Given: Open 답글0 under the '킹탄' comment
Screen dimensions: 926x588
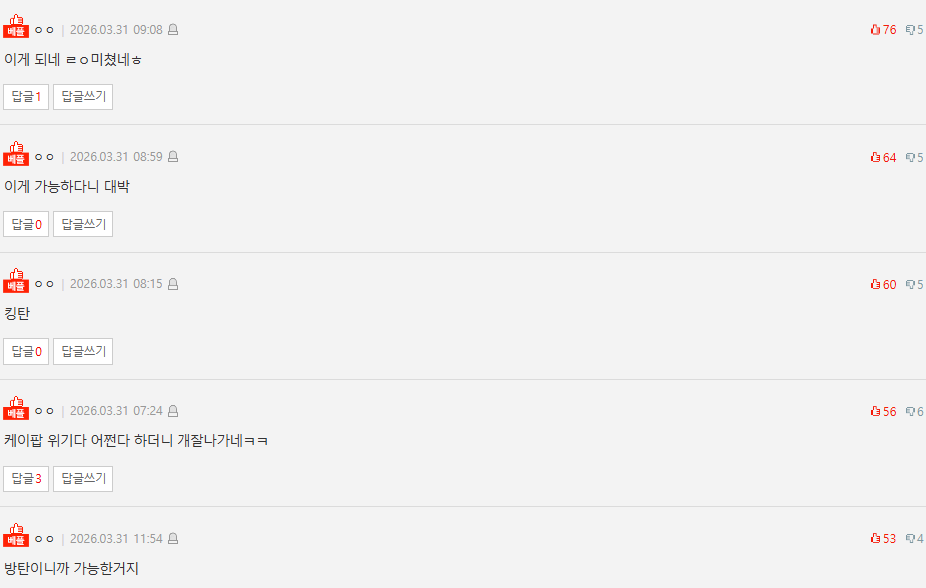Looking at the screenshot, I should click(x=26, y=351).
